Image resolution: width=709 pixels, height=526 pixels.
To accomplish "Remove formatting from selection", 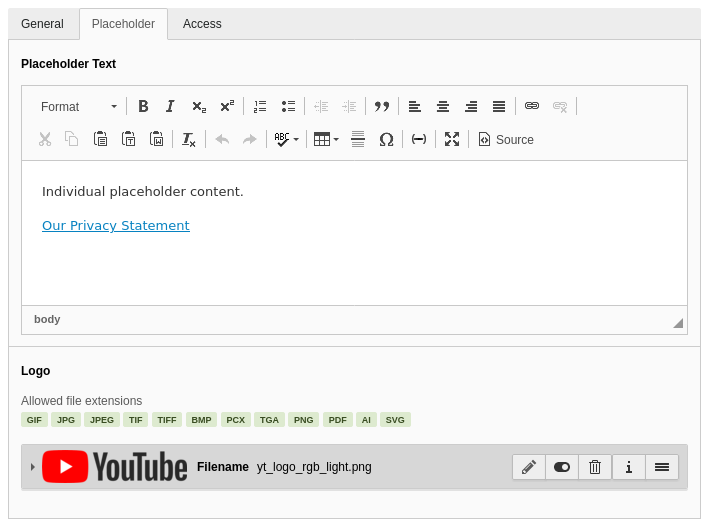I will (189, 139).
